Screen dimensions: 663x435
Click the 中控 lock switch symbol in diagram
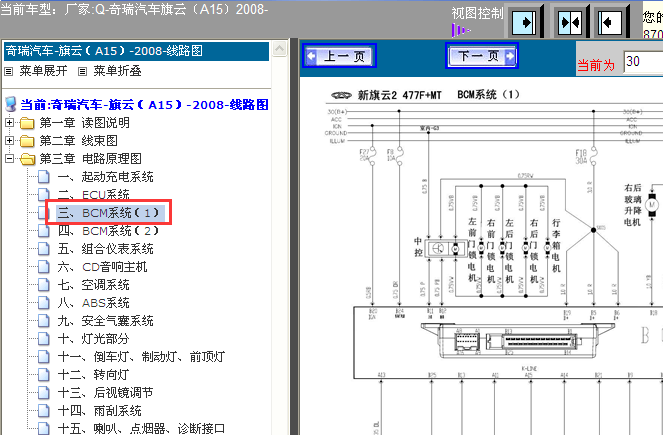coord(445,249)
